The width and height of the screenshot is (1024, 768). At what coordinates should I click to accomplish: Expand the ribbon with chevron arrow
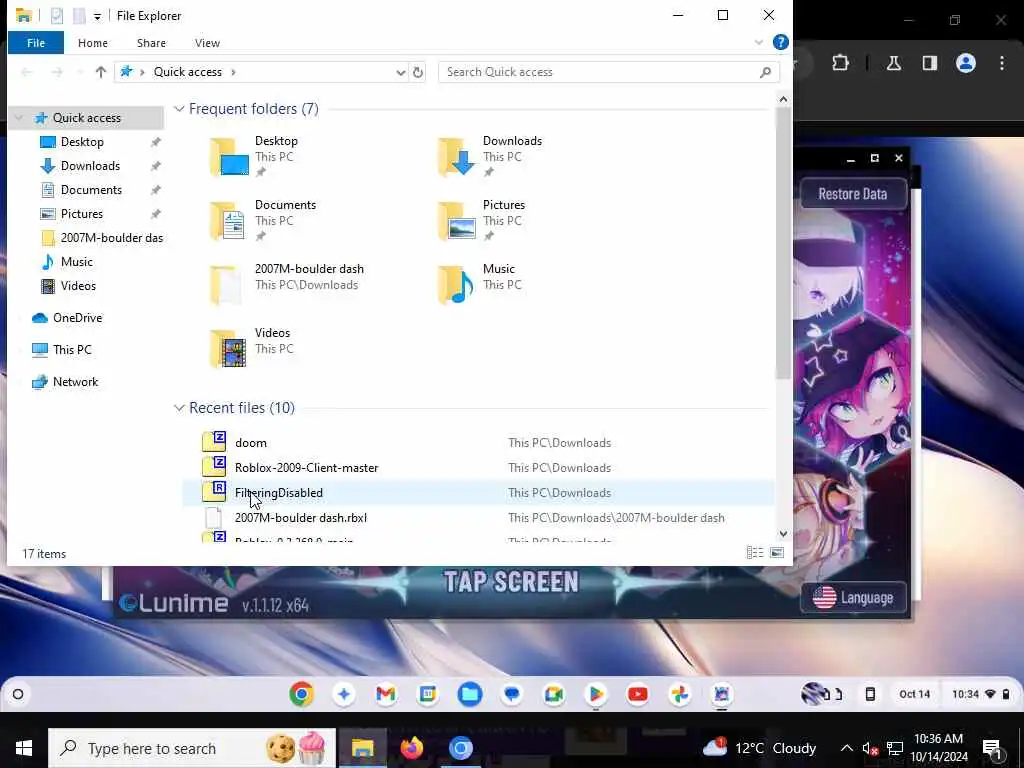click(x=758, y=42)
